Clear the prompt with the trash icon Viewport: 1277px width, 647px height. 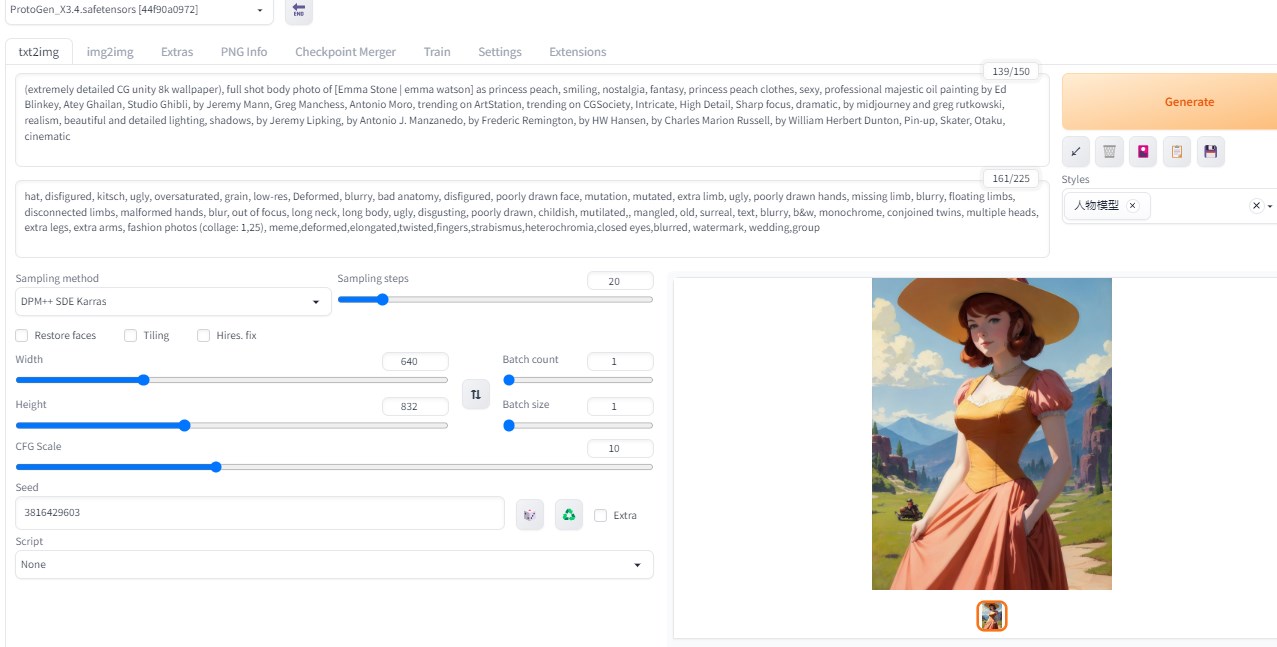pyautogui.click(x=1109, y=152)
